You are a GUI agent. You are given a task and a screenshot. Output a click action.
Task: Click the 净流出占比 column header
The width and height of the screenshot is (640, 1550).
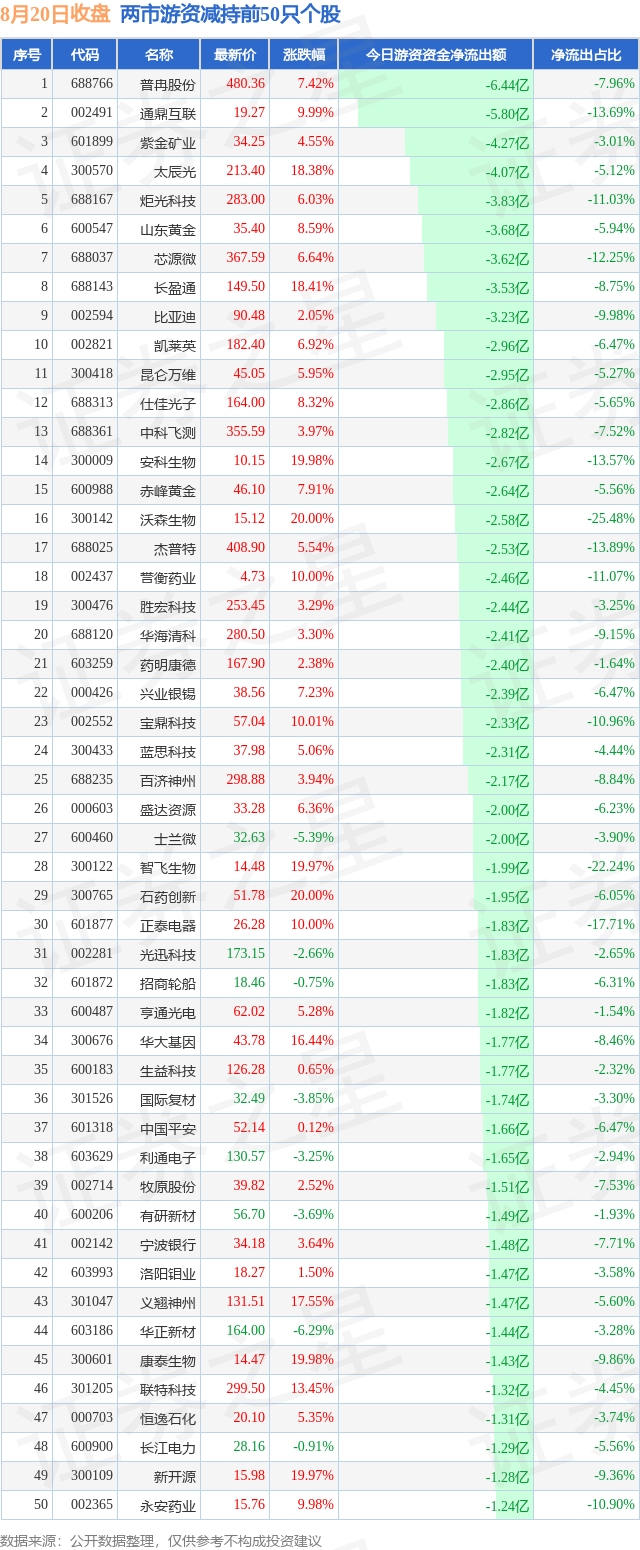point(587,55)
